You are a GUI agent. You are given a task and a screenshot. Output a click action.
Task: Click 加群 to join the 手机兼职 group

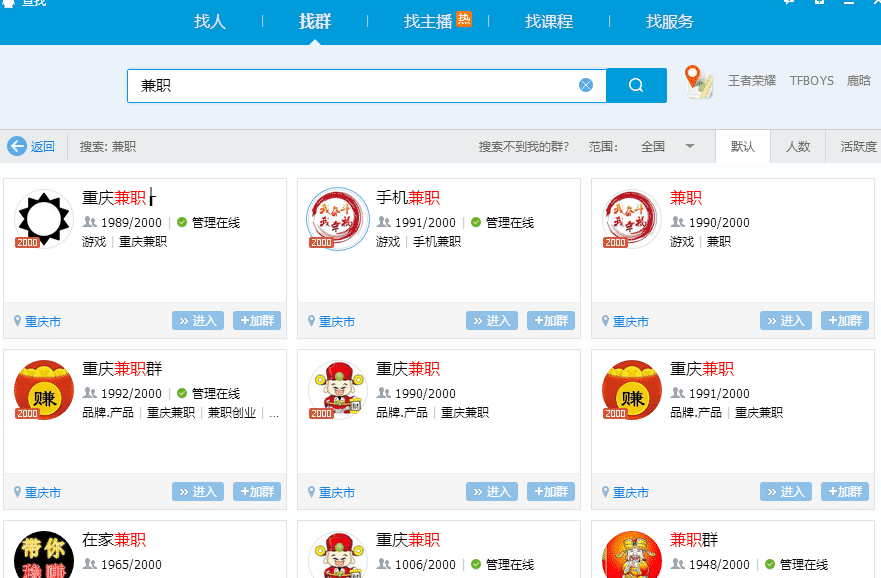point(550,320)
